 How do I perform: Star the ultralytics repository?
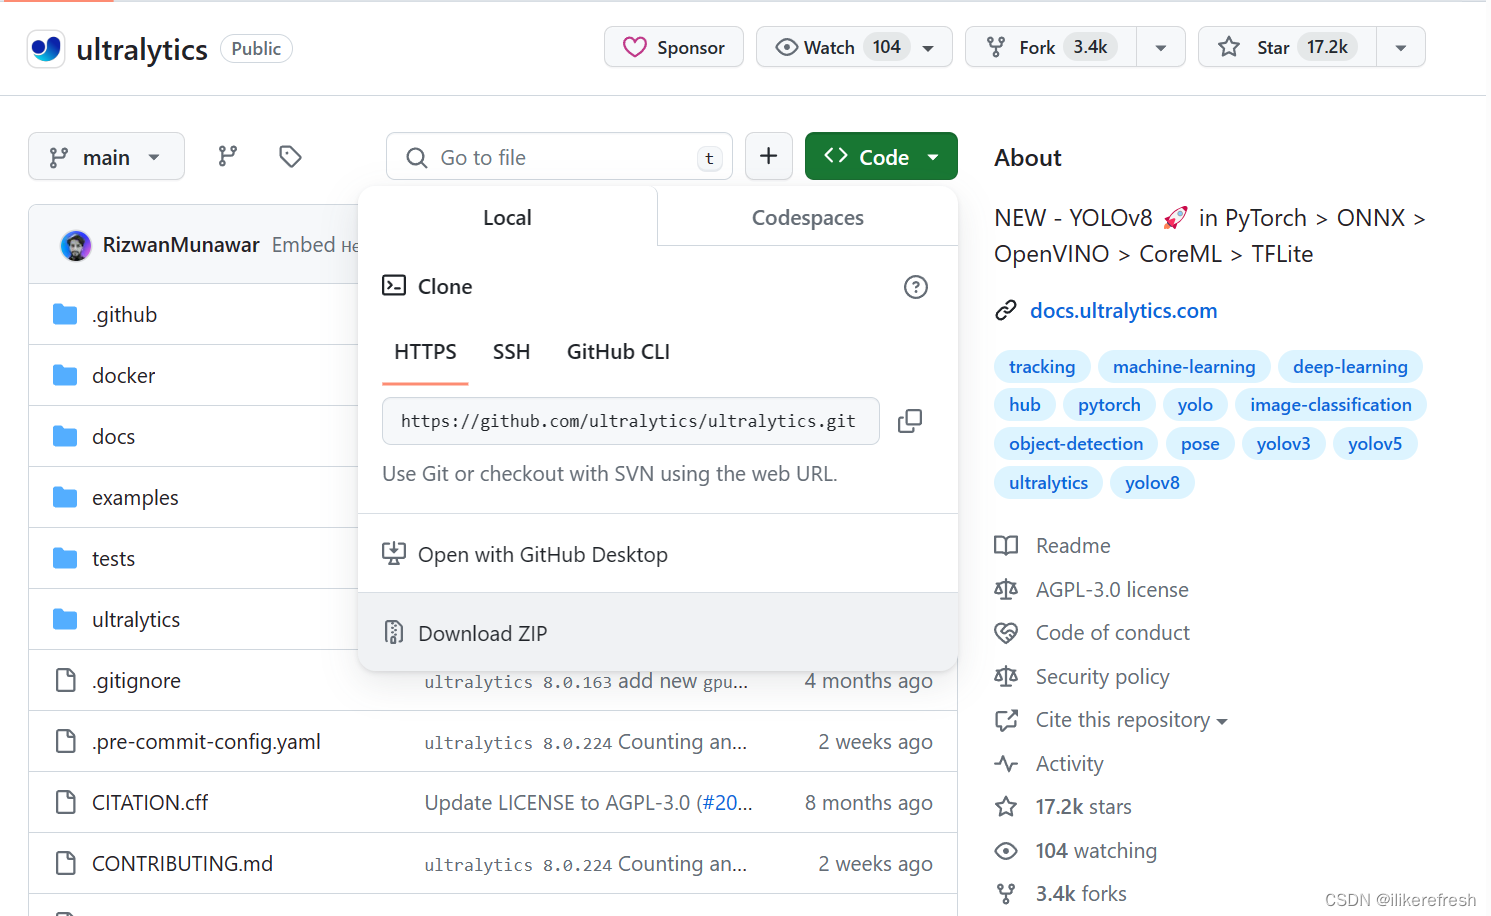tap(1288, 47)
